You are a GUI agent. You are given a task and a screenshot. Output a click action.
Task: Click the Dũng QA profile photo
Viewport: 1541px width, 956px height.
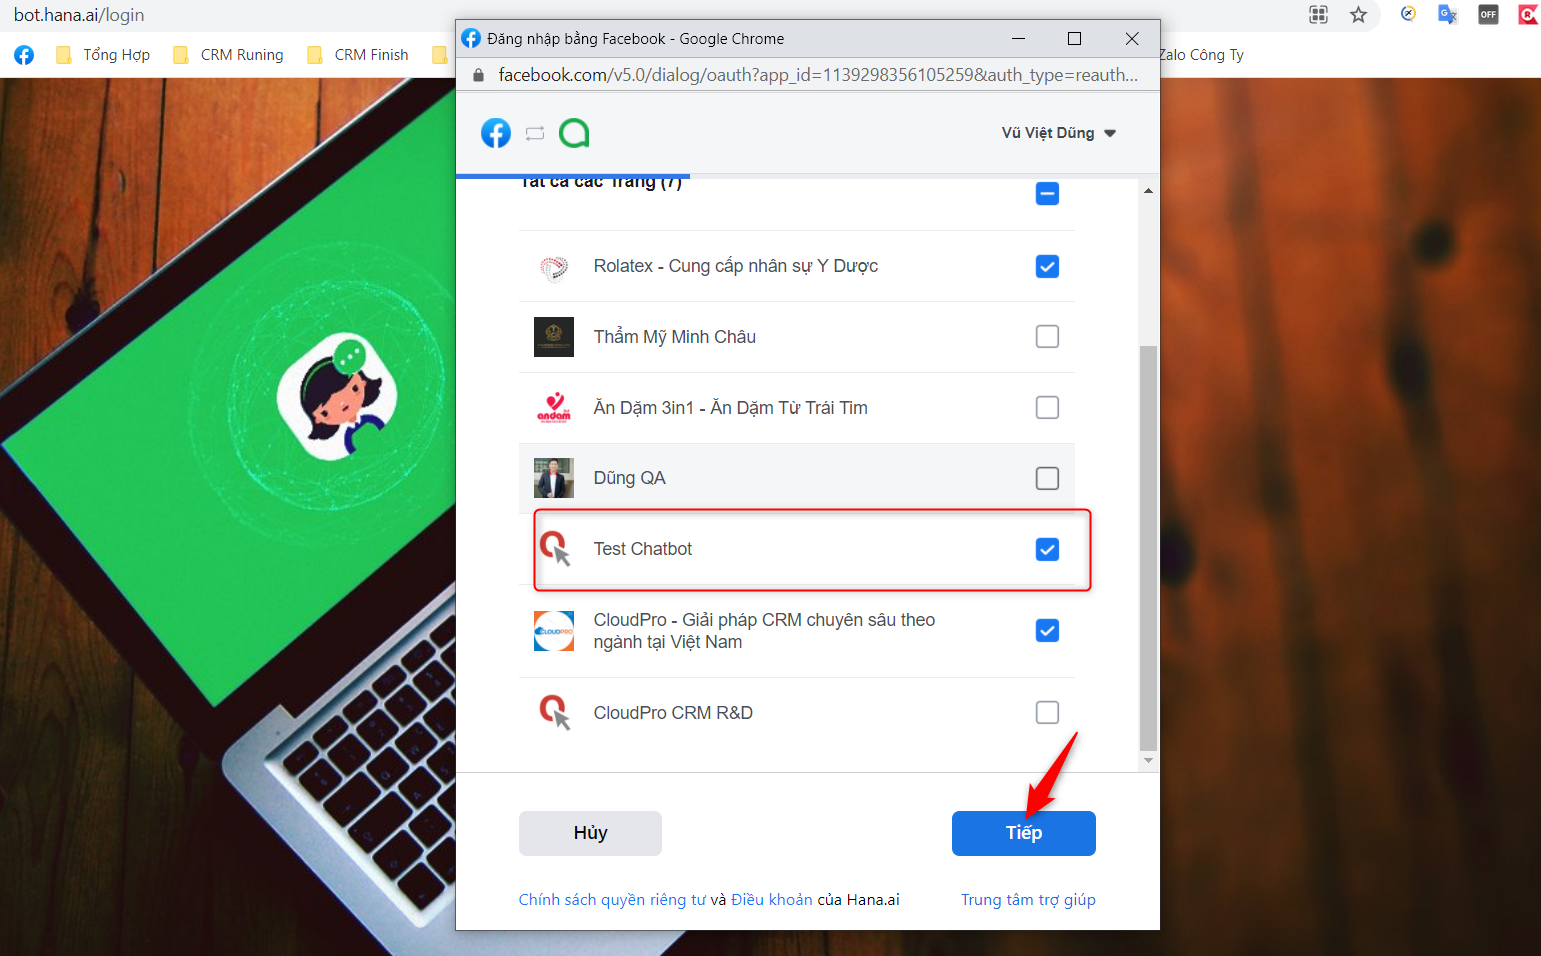click(554, 478)
